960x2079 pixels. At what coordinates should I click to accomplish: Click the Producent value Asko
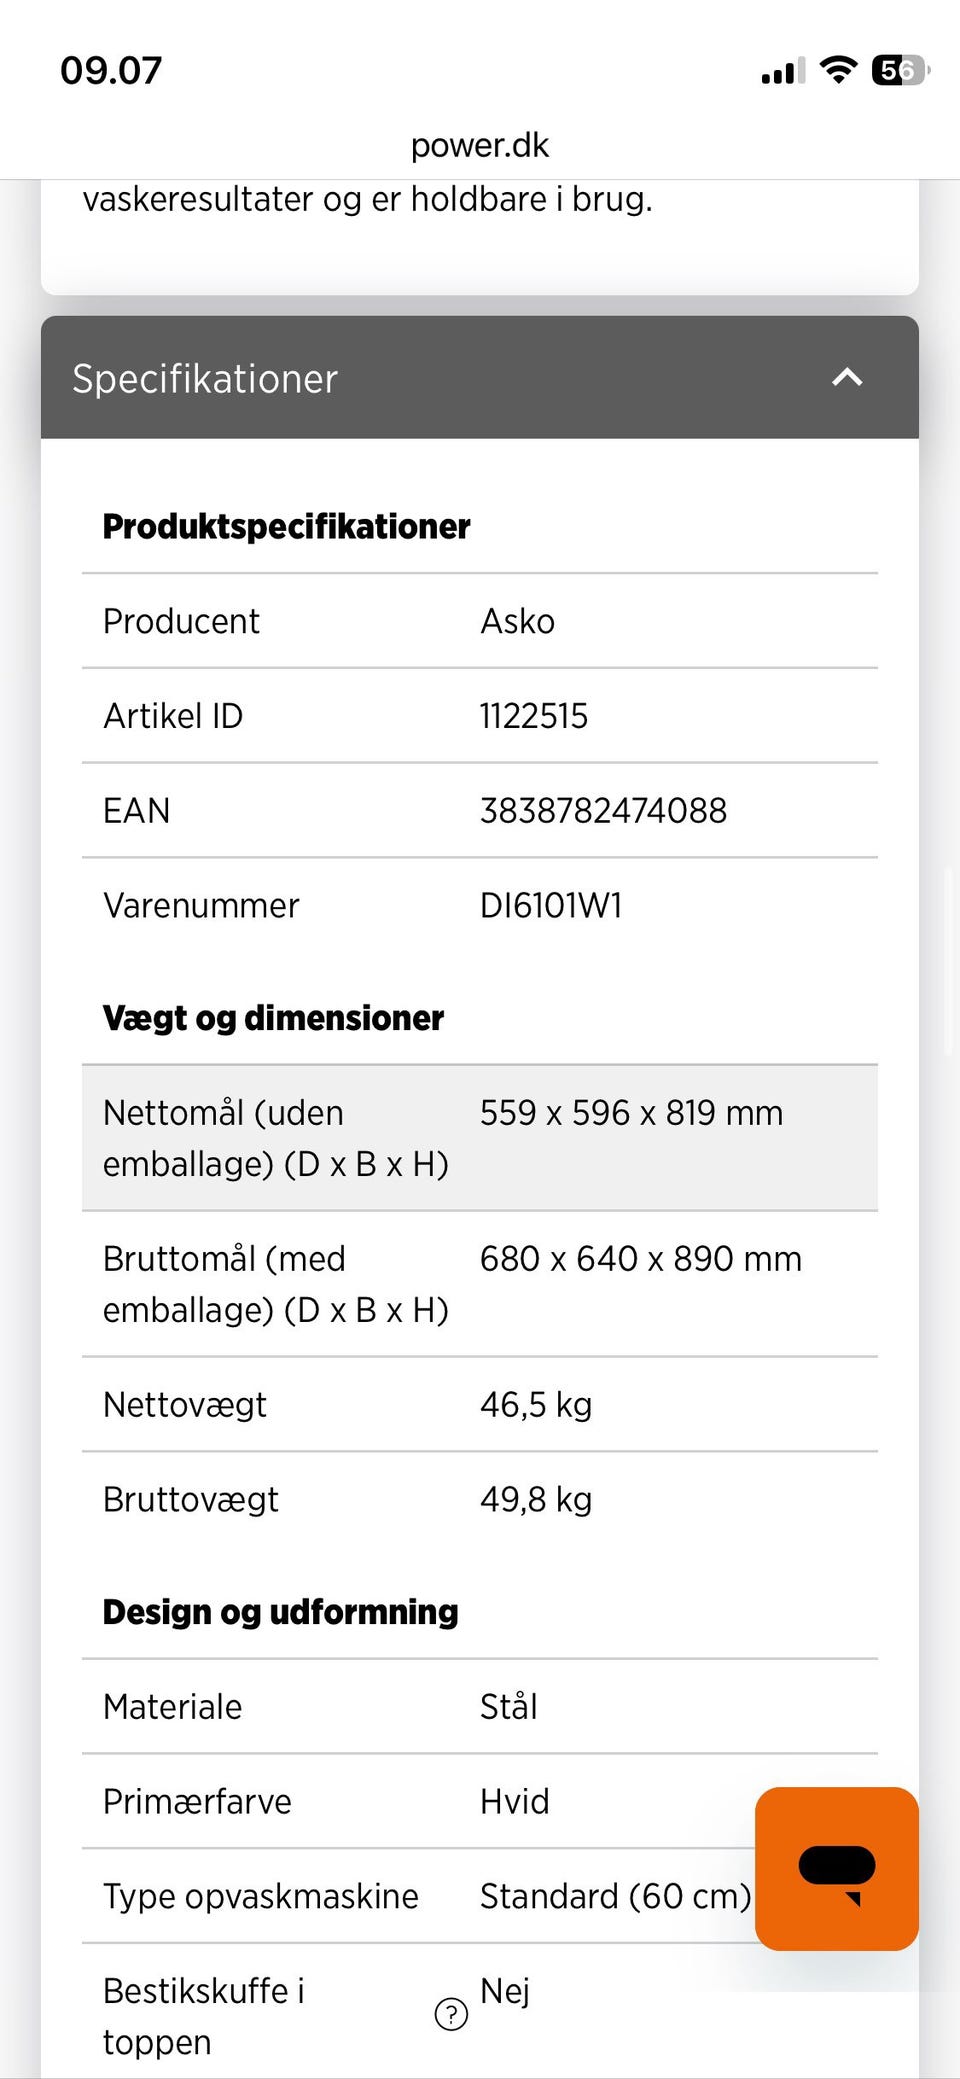517,621
